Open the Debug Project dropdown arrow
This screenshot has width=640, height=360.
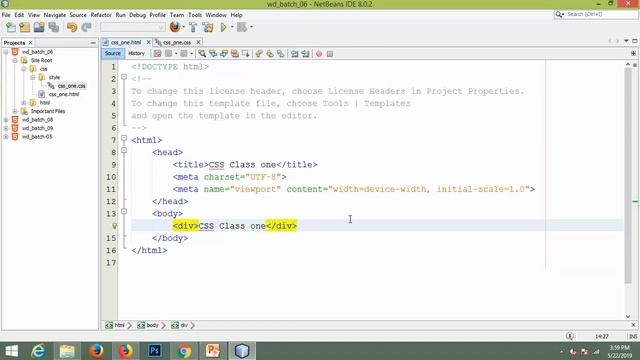coord(251,27)
